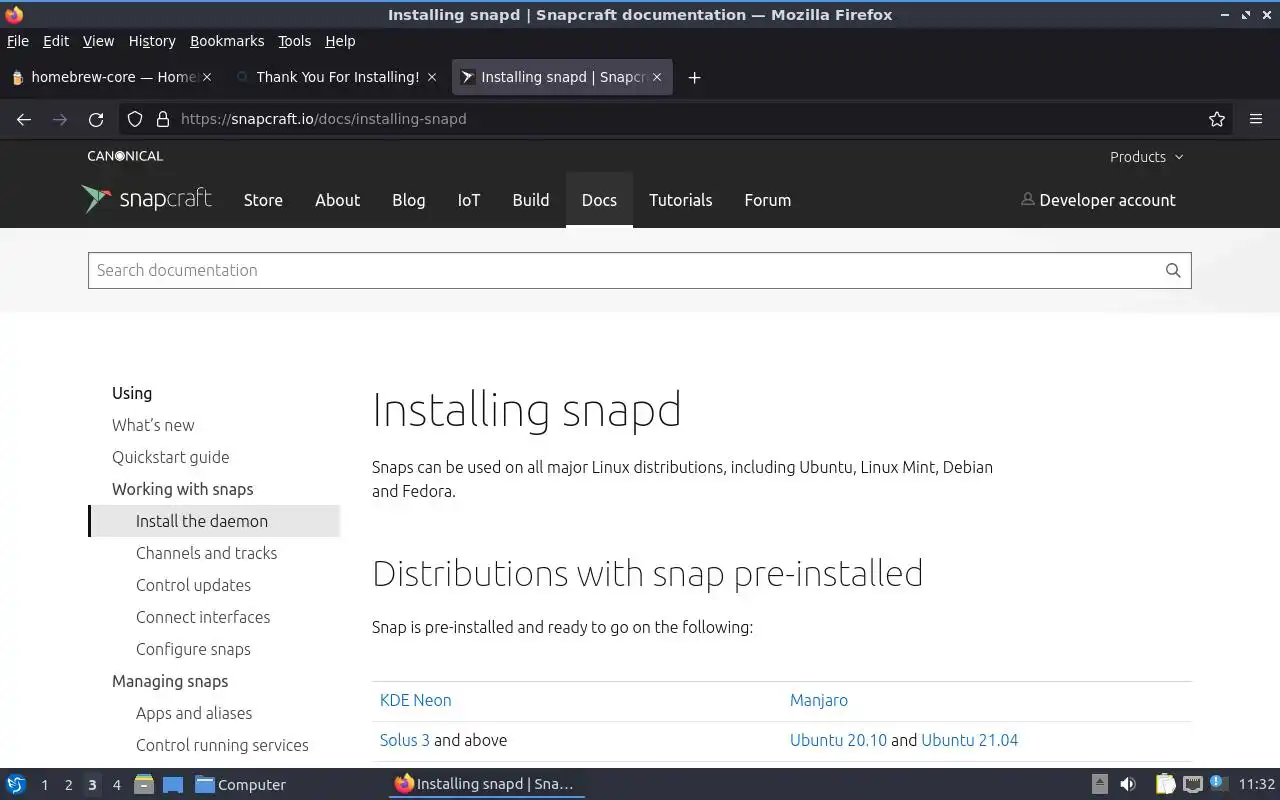This screenshot has width=1280, height=800.
Task: Open the file manager taskbar icon
Action: [x=144, y=784]
